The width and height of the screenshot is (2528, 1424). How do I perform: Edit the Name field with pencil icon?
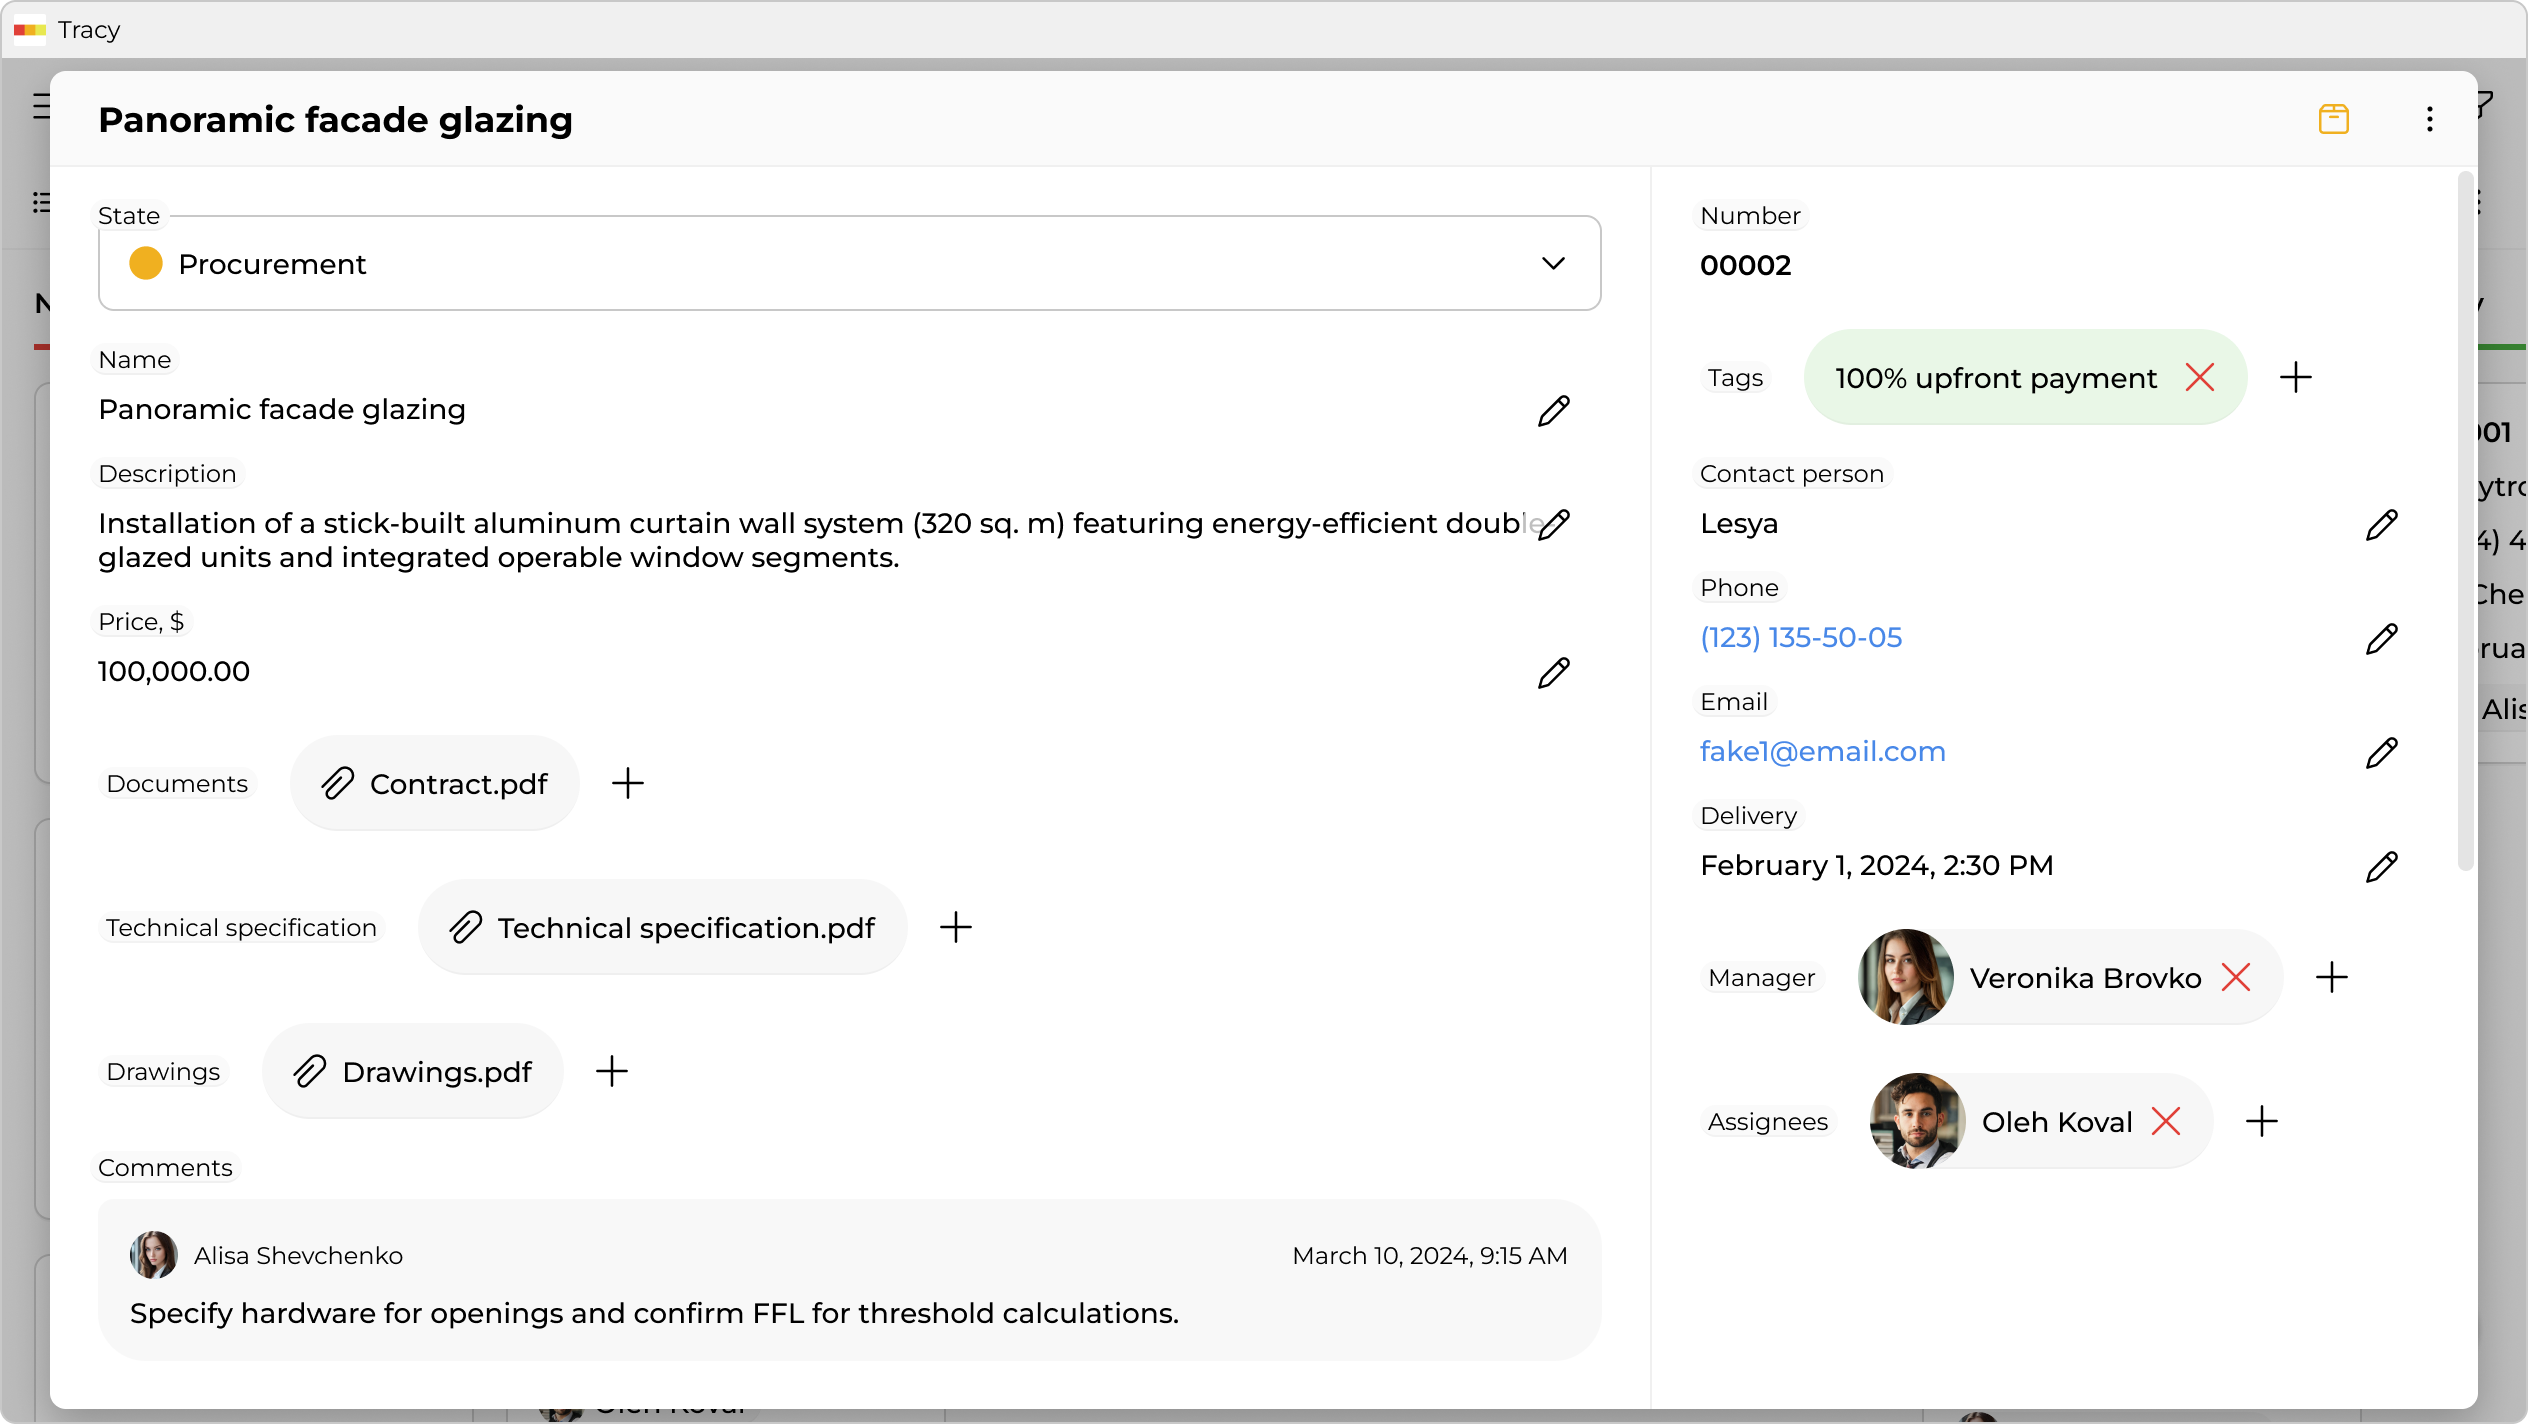pyautogui.click(x=1553, y=410)
